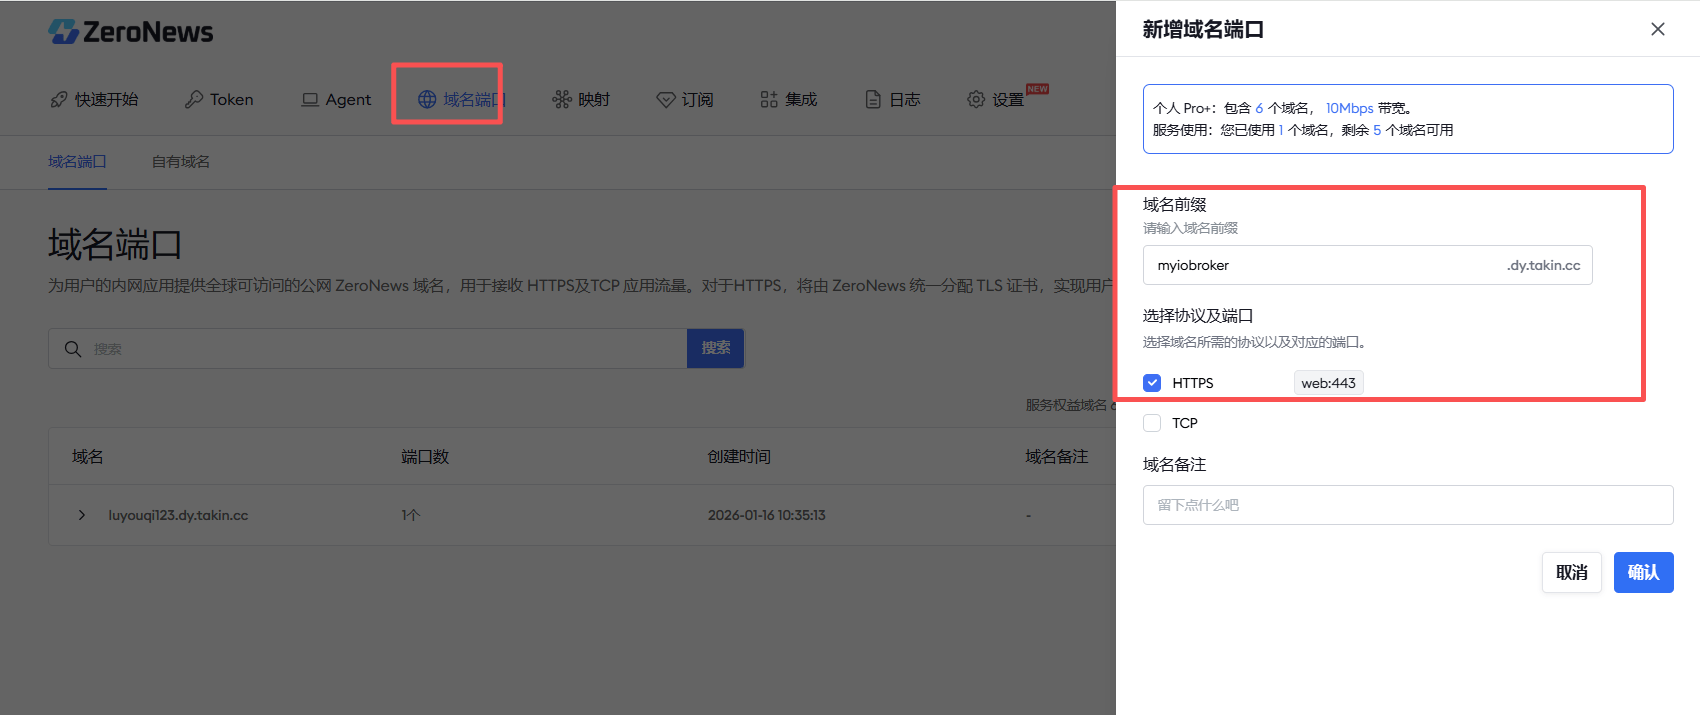Screen dimensions: 1700x715
Task: Click the 域名端口 globe icon
Action: pos(427,100)
